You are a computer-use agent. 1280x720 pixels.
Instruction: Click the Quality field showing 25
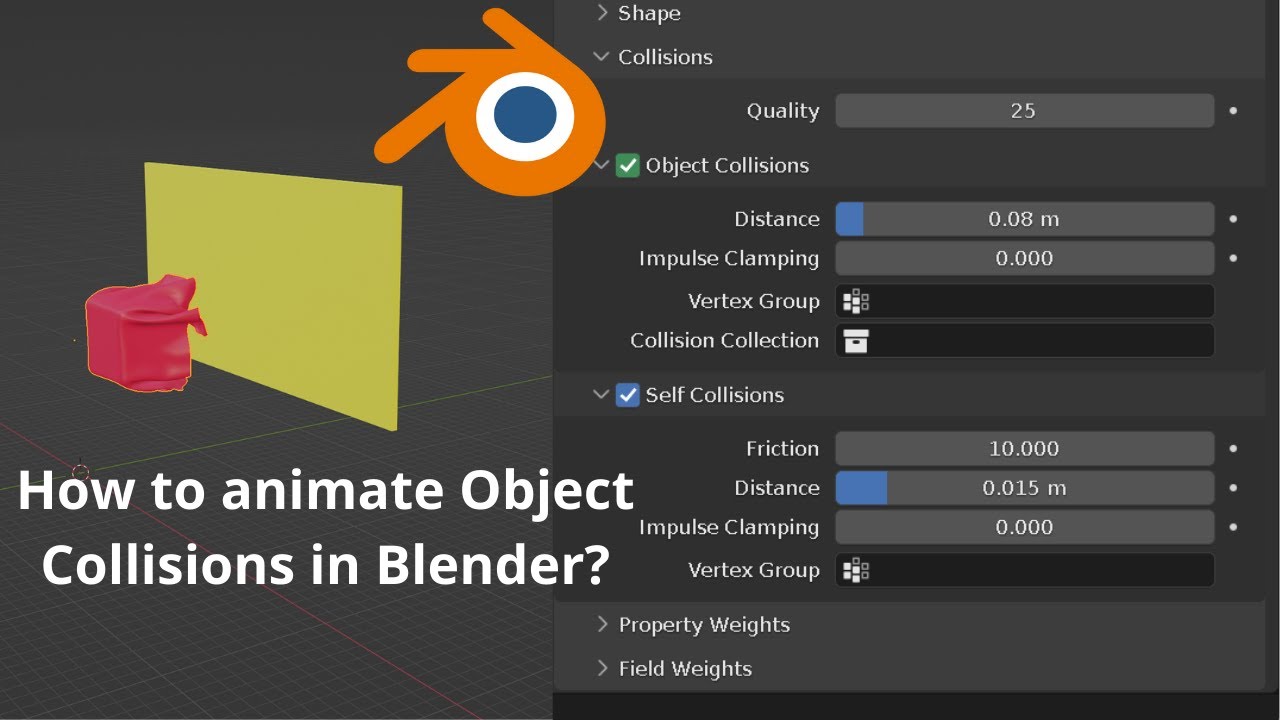(1024, 111)
